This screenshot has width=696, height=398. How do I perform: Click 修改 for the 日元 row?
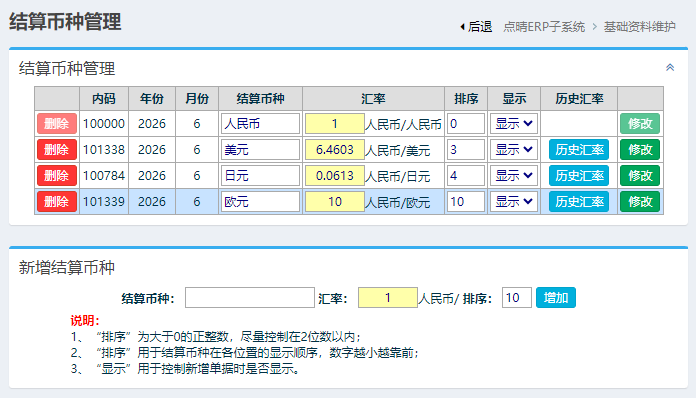click(x=640, y=176)
